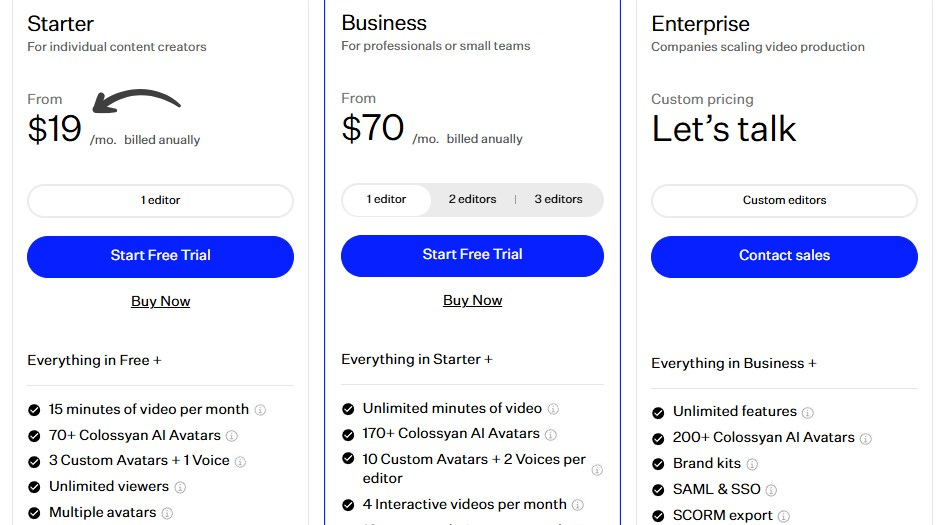Click info icon beside 15 minutes of video
The image size is (946, 525).
pyautogui.click(x=260, y=410)
